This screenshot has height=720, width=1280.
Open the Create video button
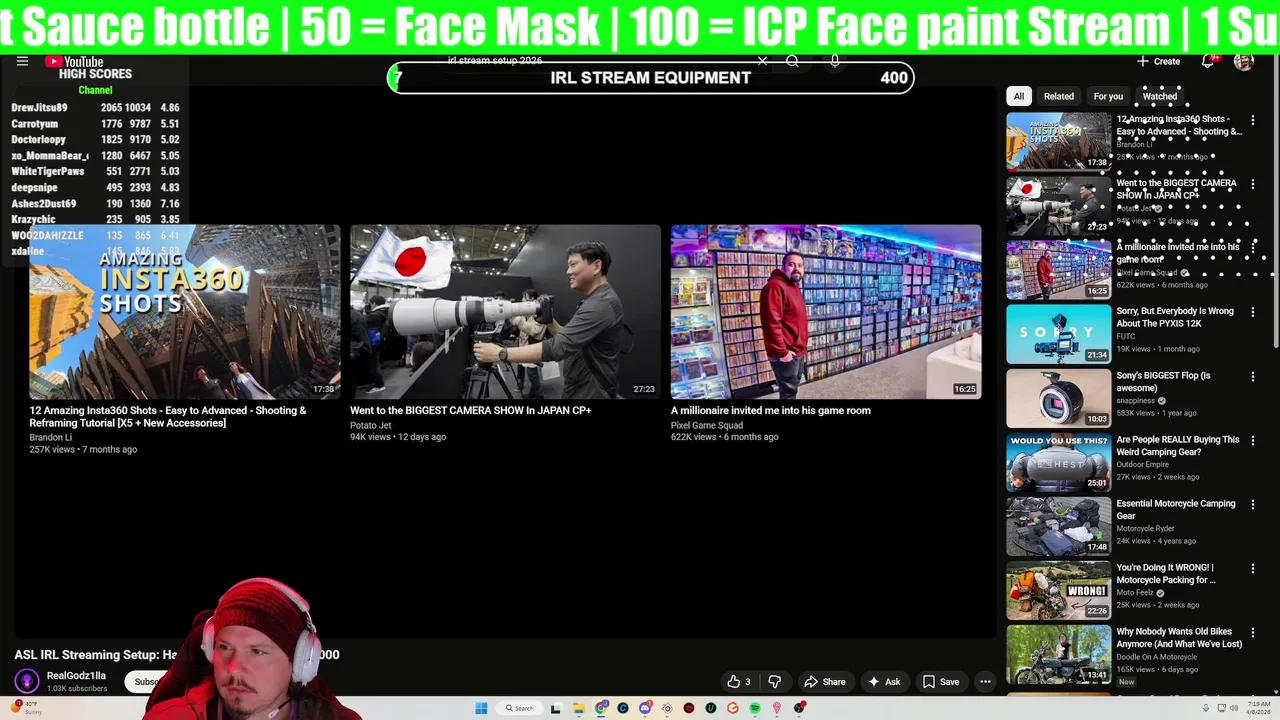click(x=1158, y=61)
